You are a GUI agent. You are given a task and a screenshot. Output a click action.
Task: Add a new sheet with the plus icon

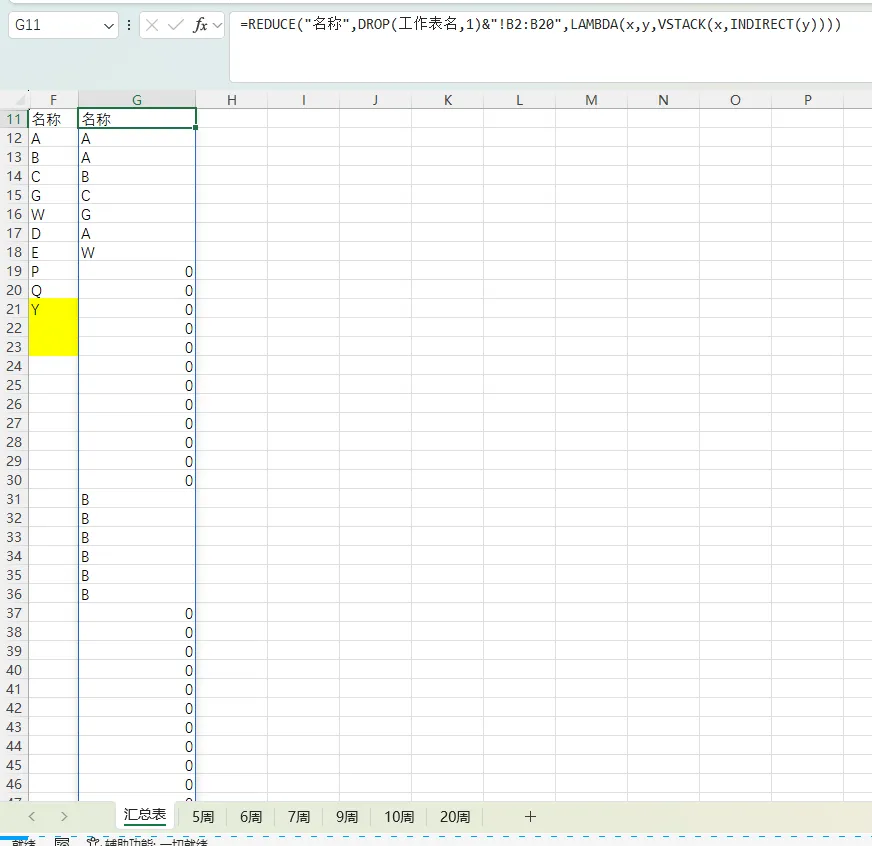tap(530, 817)
